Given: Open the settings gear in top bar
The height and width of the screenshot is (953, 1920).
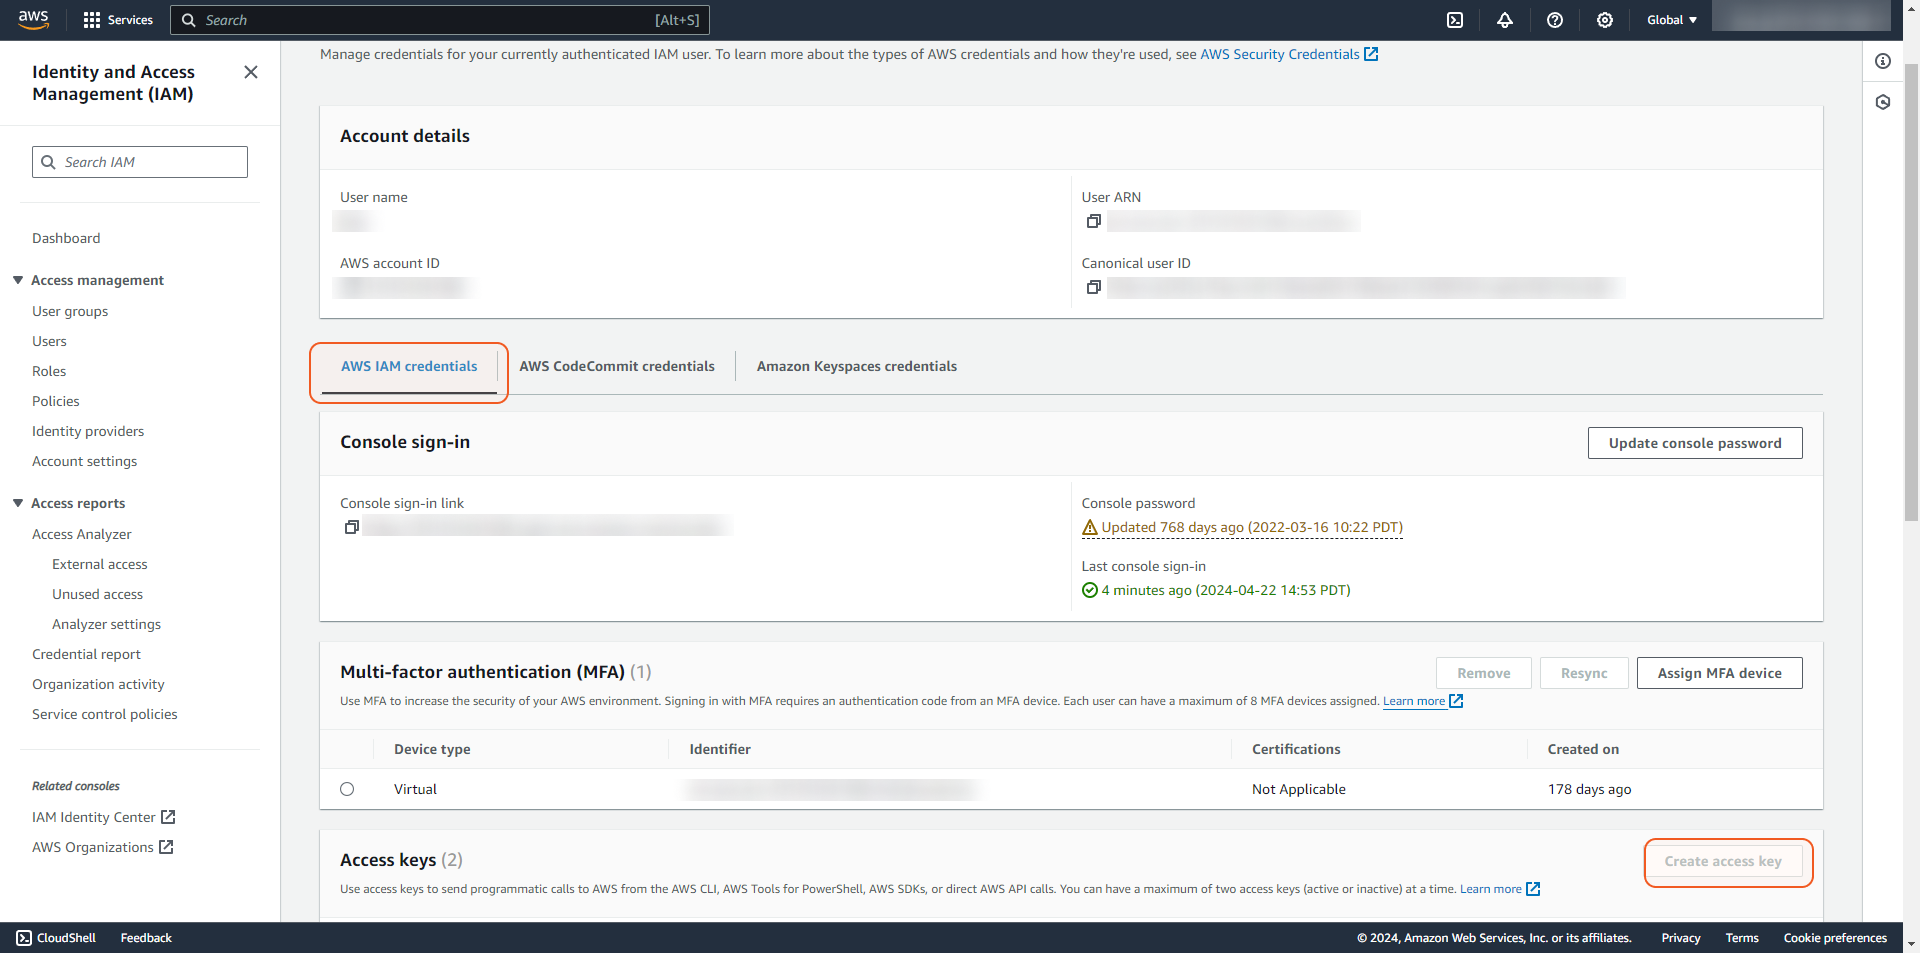Looking at the screenshot, I should click(x=1605, y=20).
